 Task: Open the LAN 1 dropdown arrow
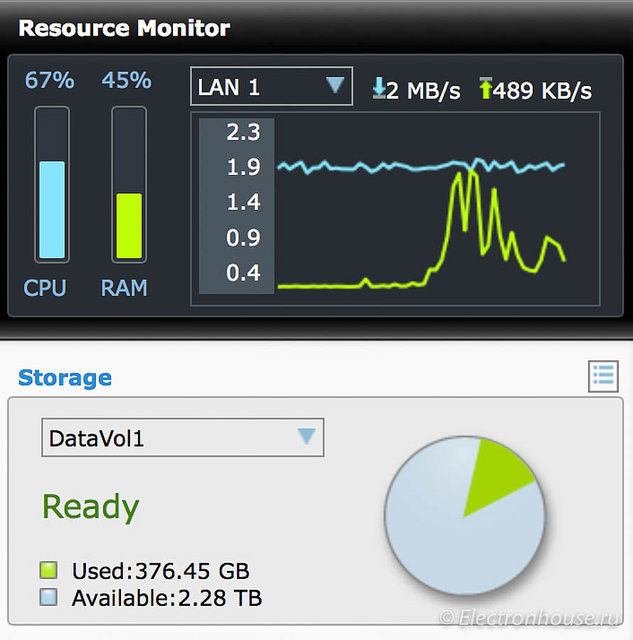point(335,86)
